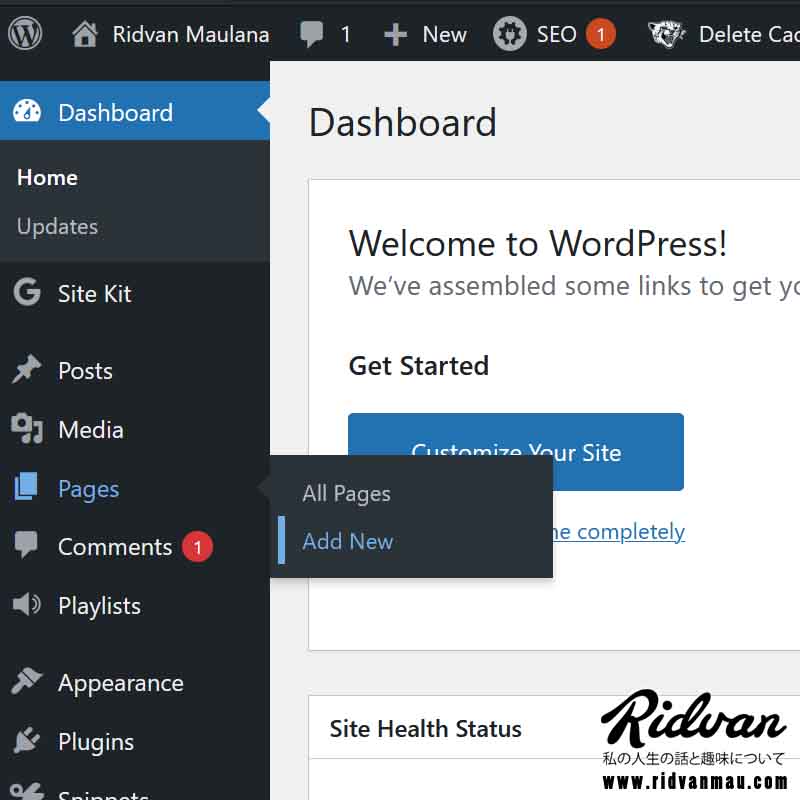Image resolution: width=800 pixels, height=800 pixels.
Task: Click the Dashboard page heading
Action: click(403, 122)
